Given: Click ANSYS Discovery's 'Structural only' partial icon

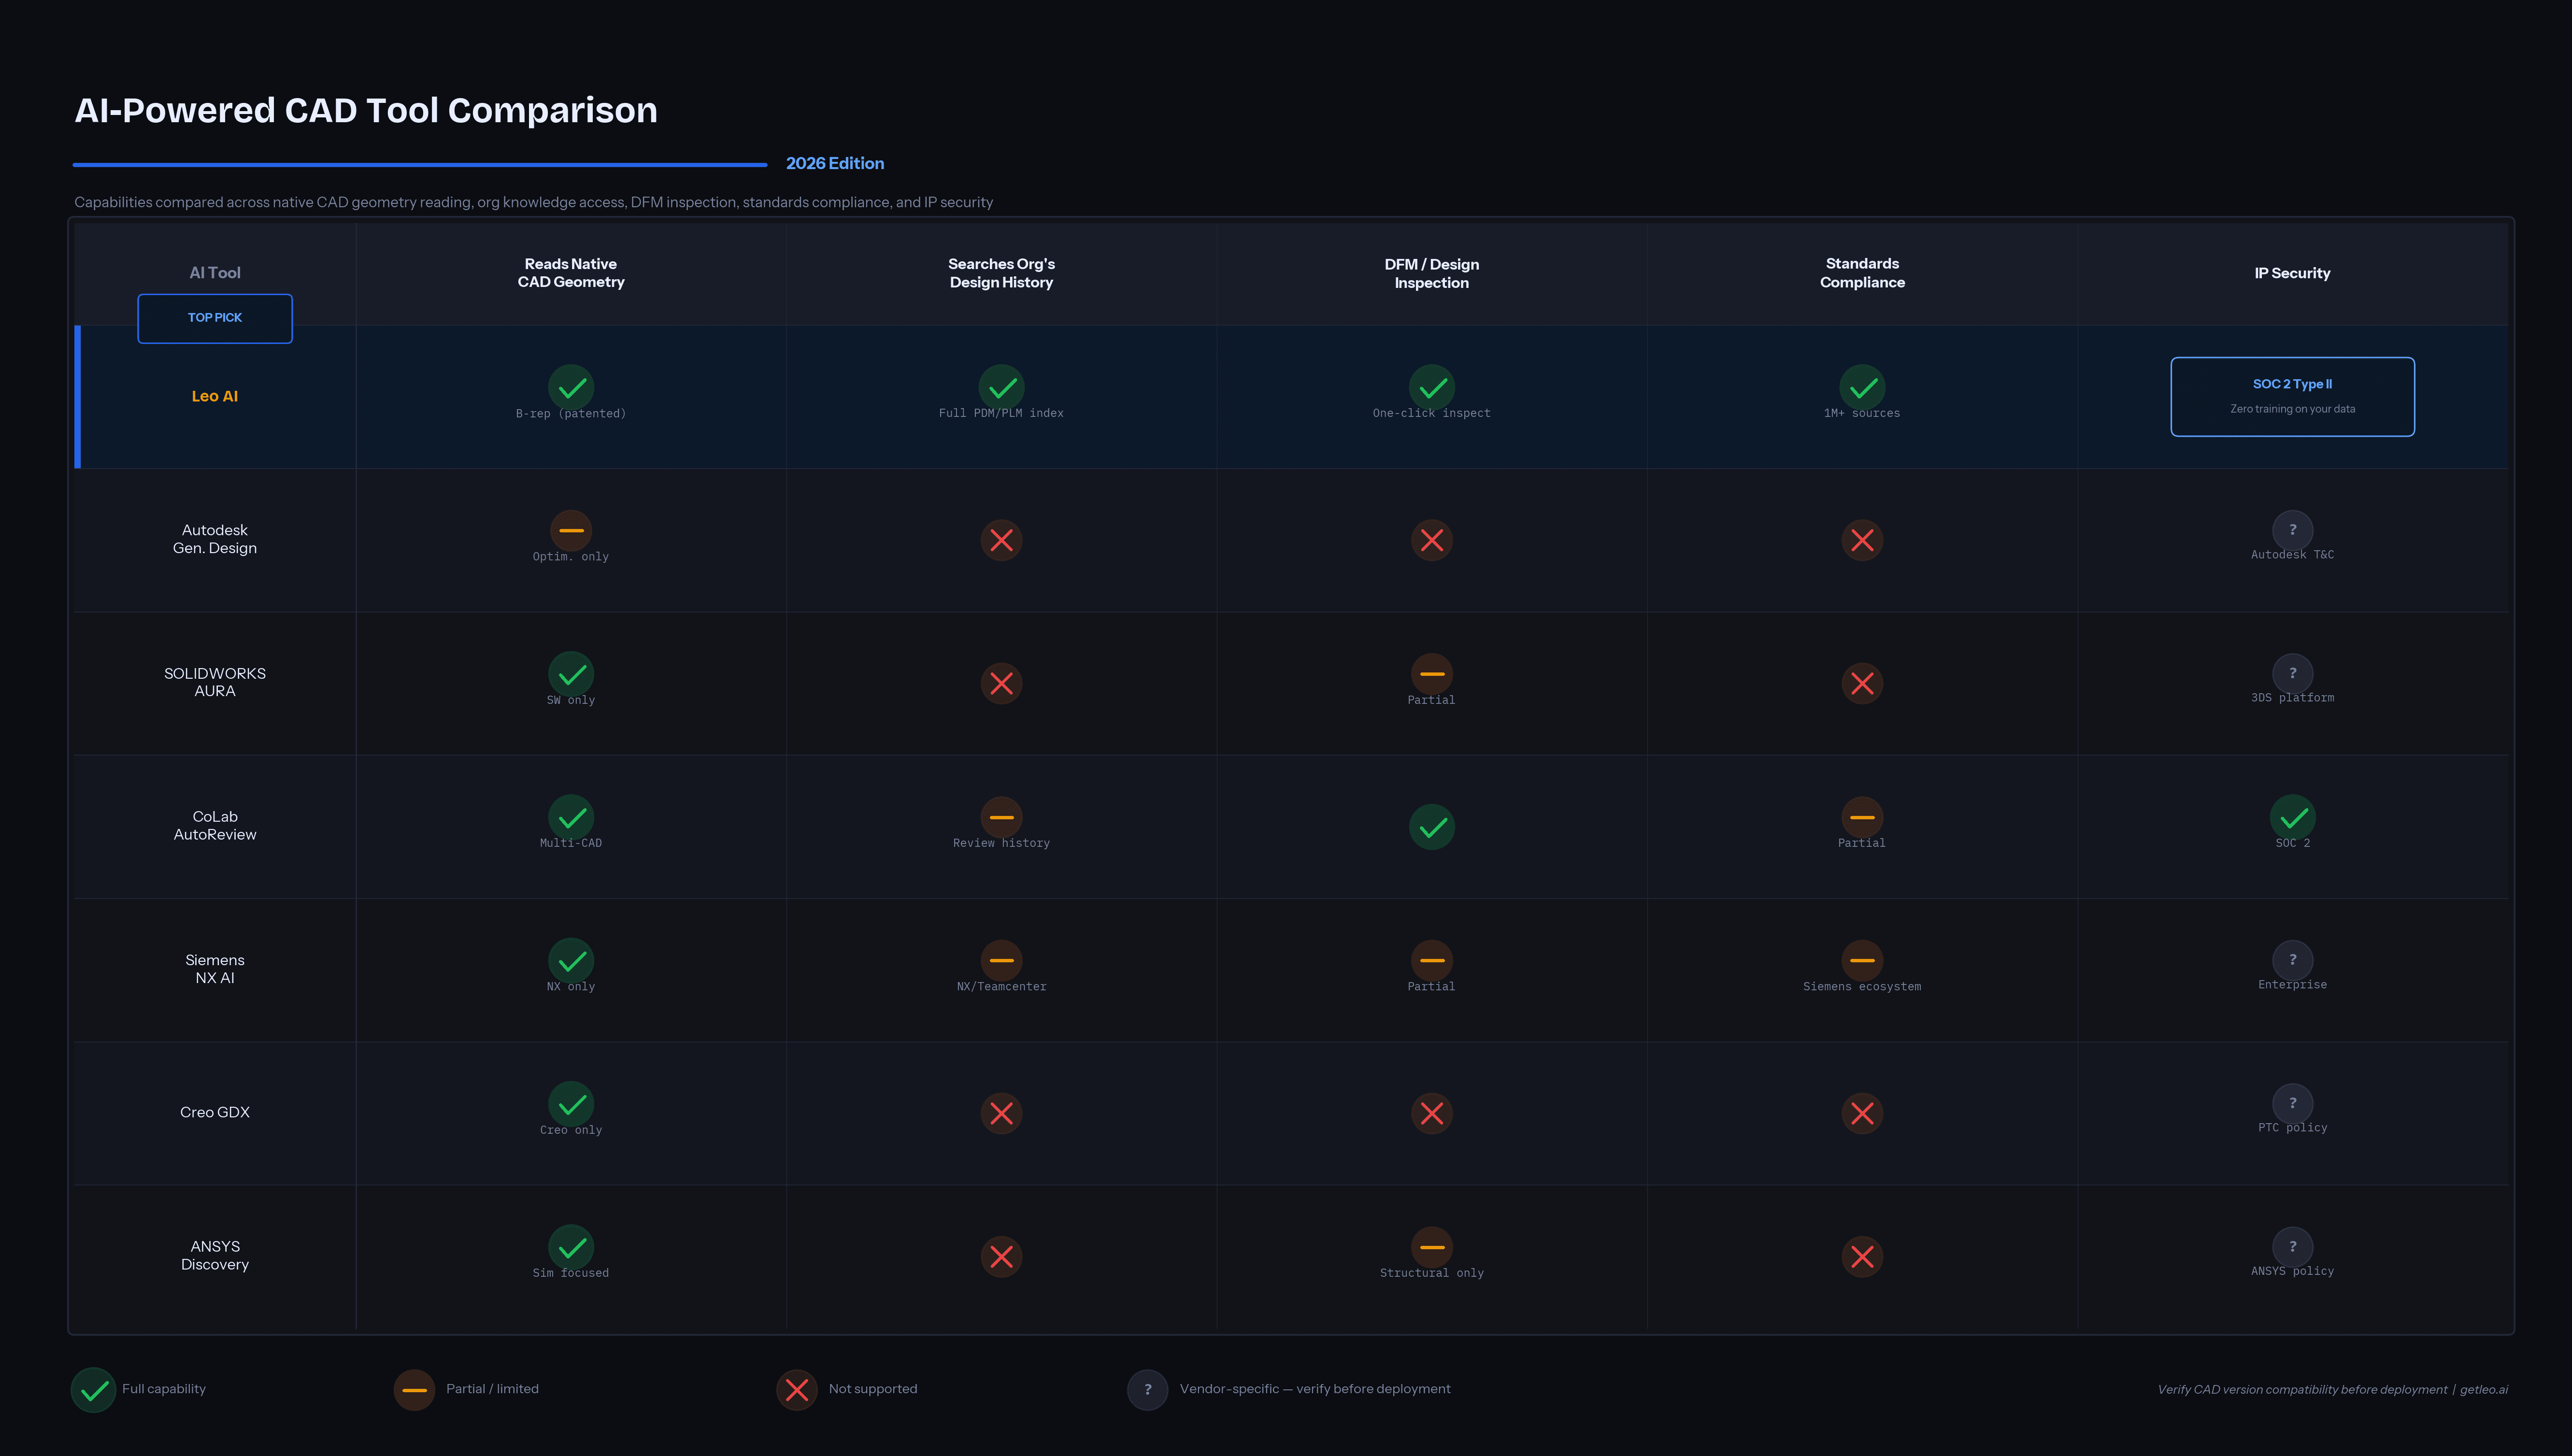Looking at the screenshot, I should 1431,1247.
